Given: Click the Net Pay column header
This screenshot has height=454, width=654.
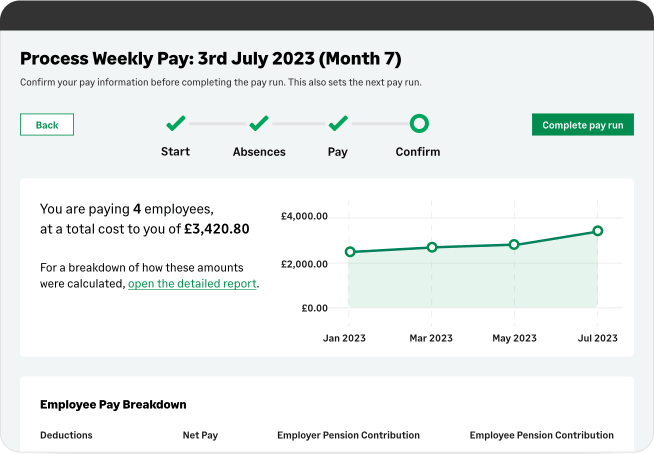Looking at the screenshot, I should click(198, 435).
